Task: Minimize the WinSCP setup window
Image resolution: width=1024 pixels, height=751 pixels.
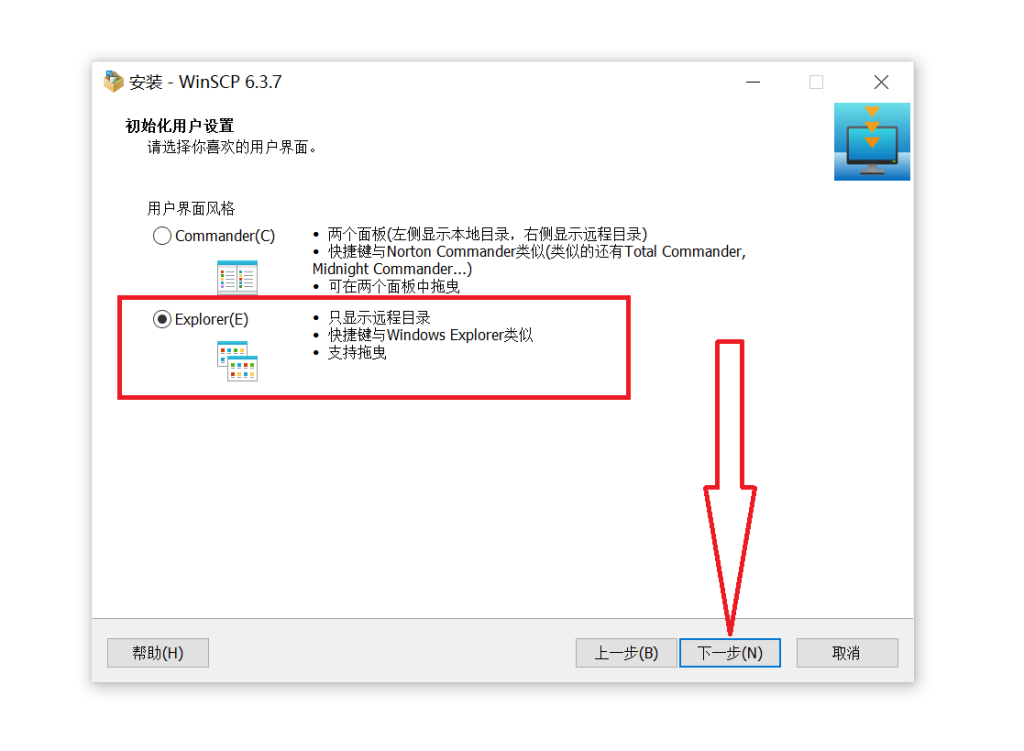Action: coord(753,82)
